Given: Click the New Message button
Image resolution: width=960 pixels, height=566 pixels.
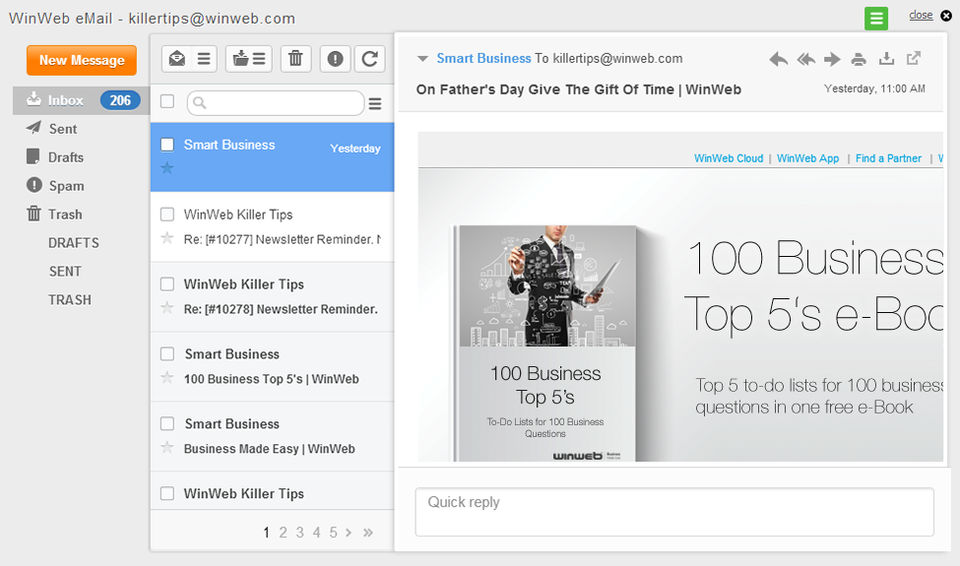Looking at the screenshot, I should pyautogui.click(x=81, y=60).
